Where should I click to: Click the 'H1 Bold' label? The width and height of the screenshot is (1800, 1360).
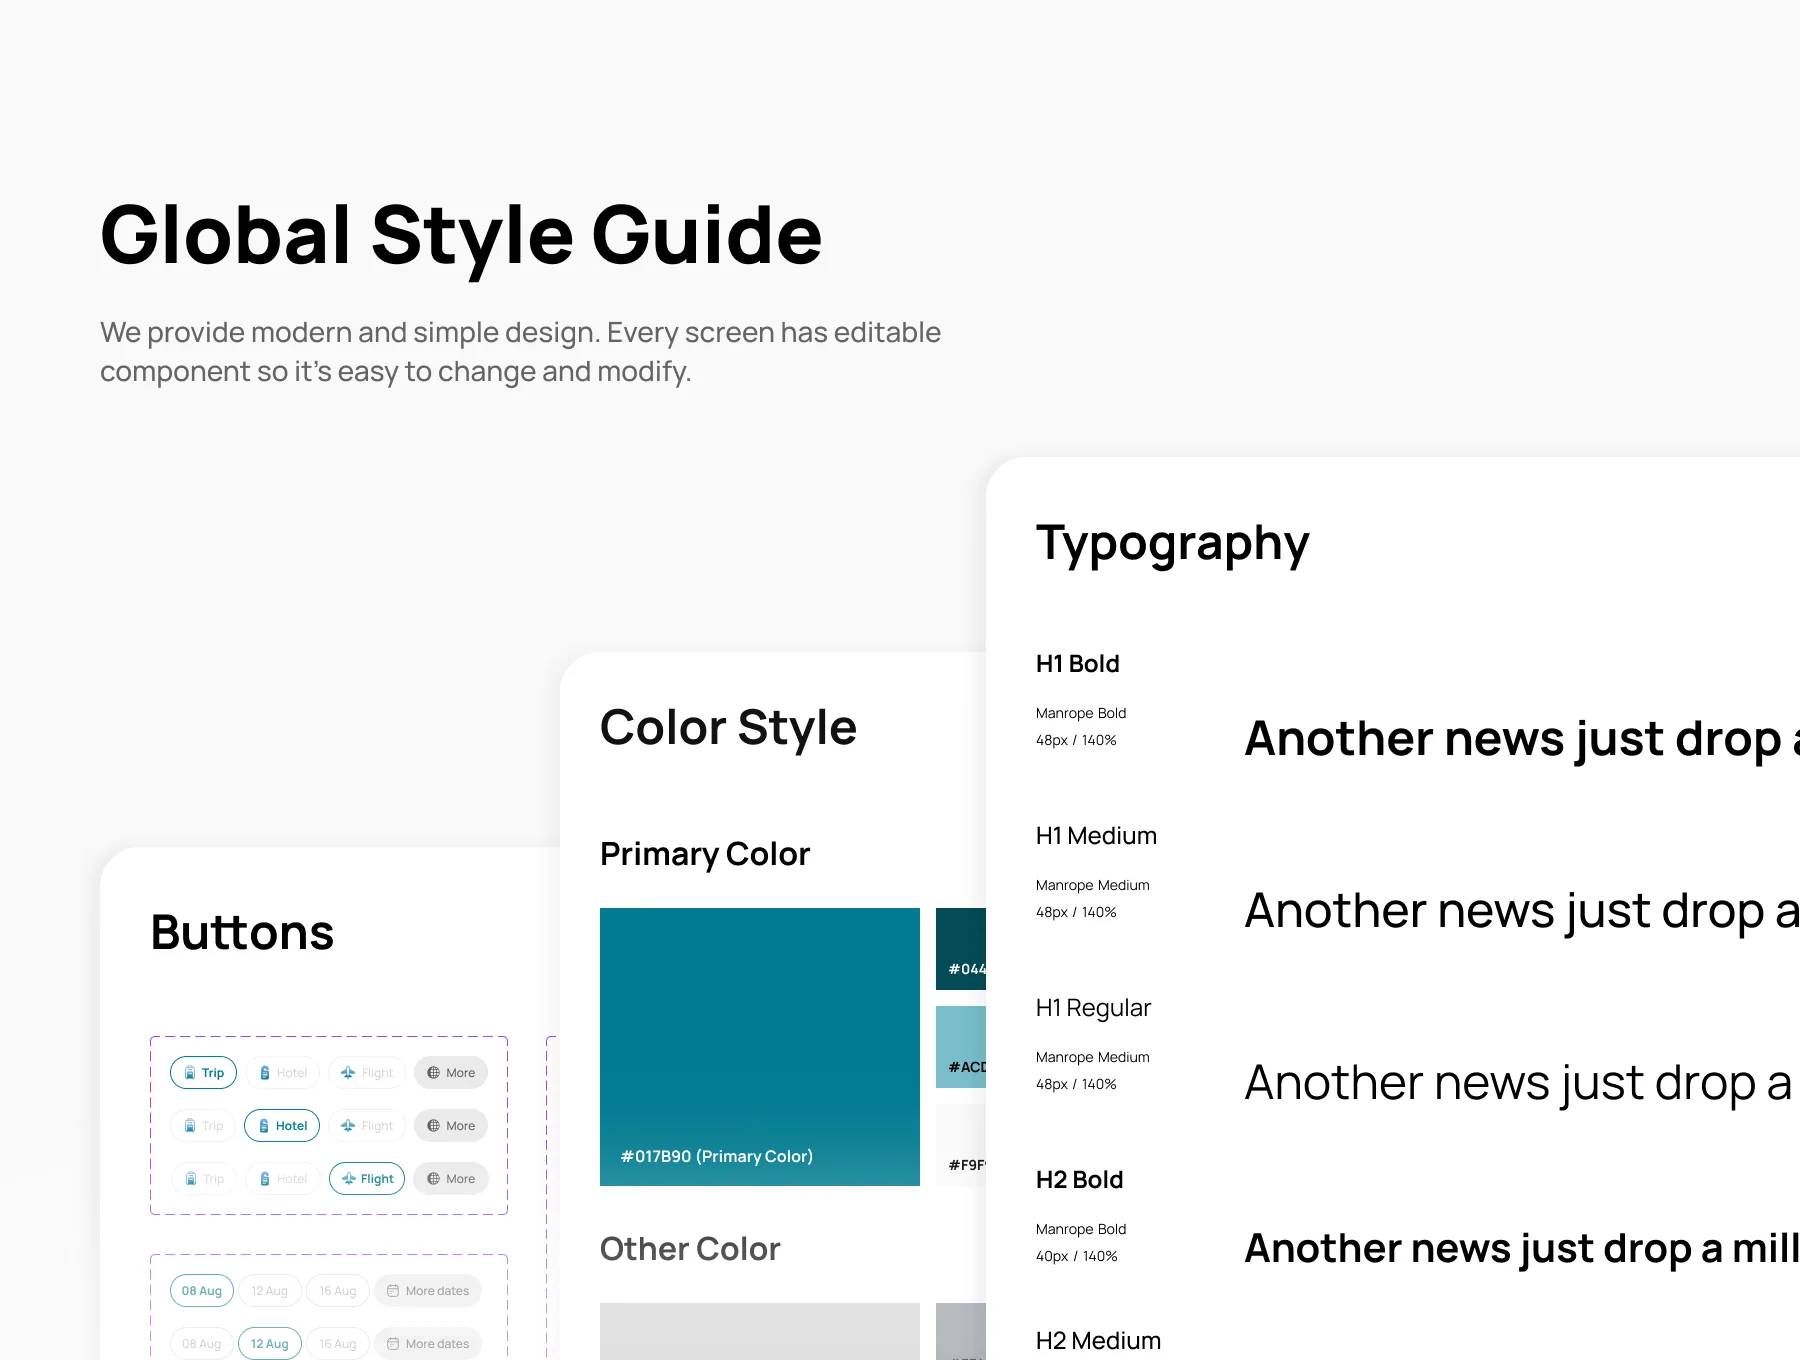pos(1077,664)
